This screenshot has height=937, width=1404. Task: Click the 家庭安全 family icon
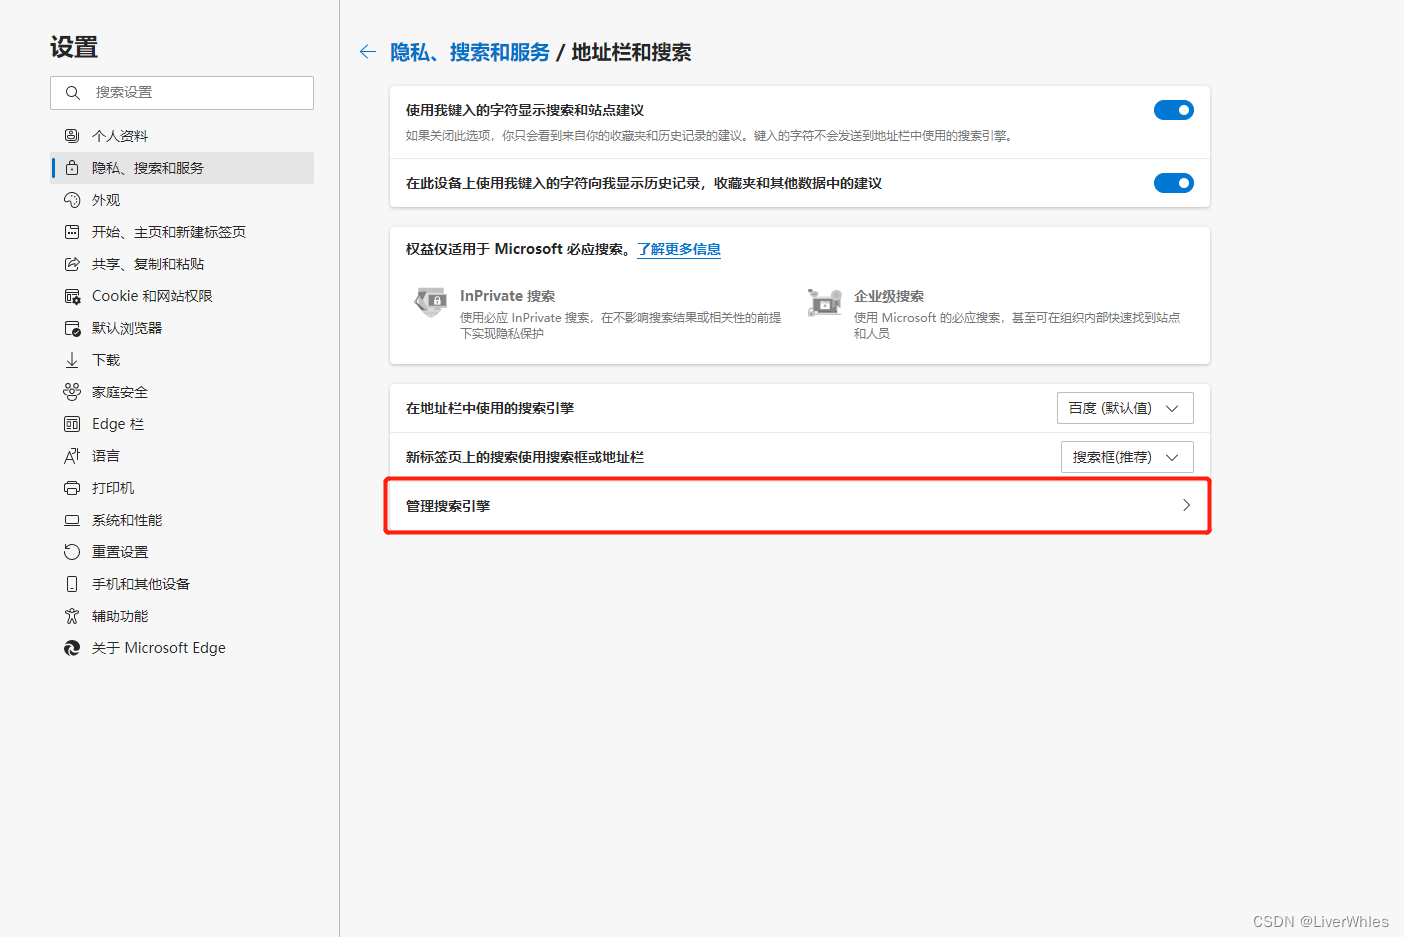[x=72, y=392]
